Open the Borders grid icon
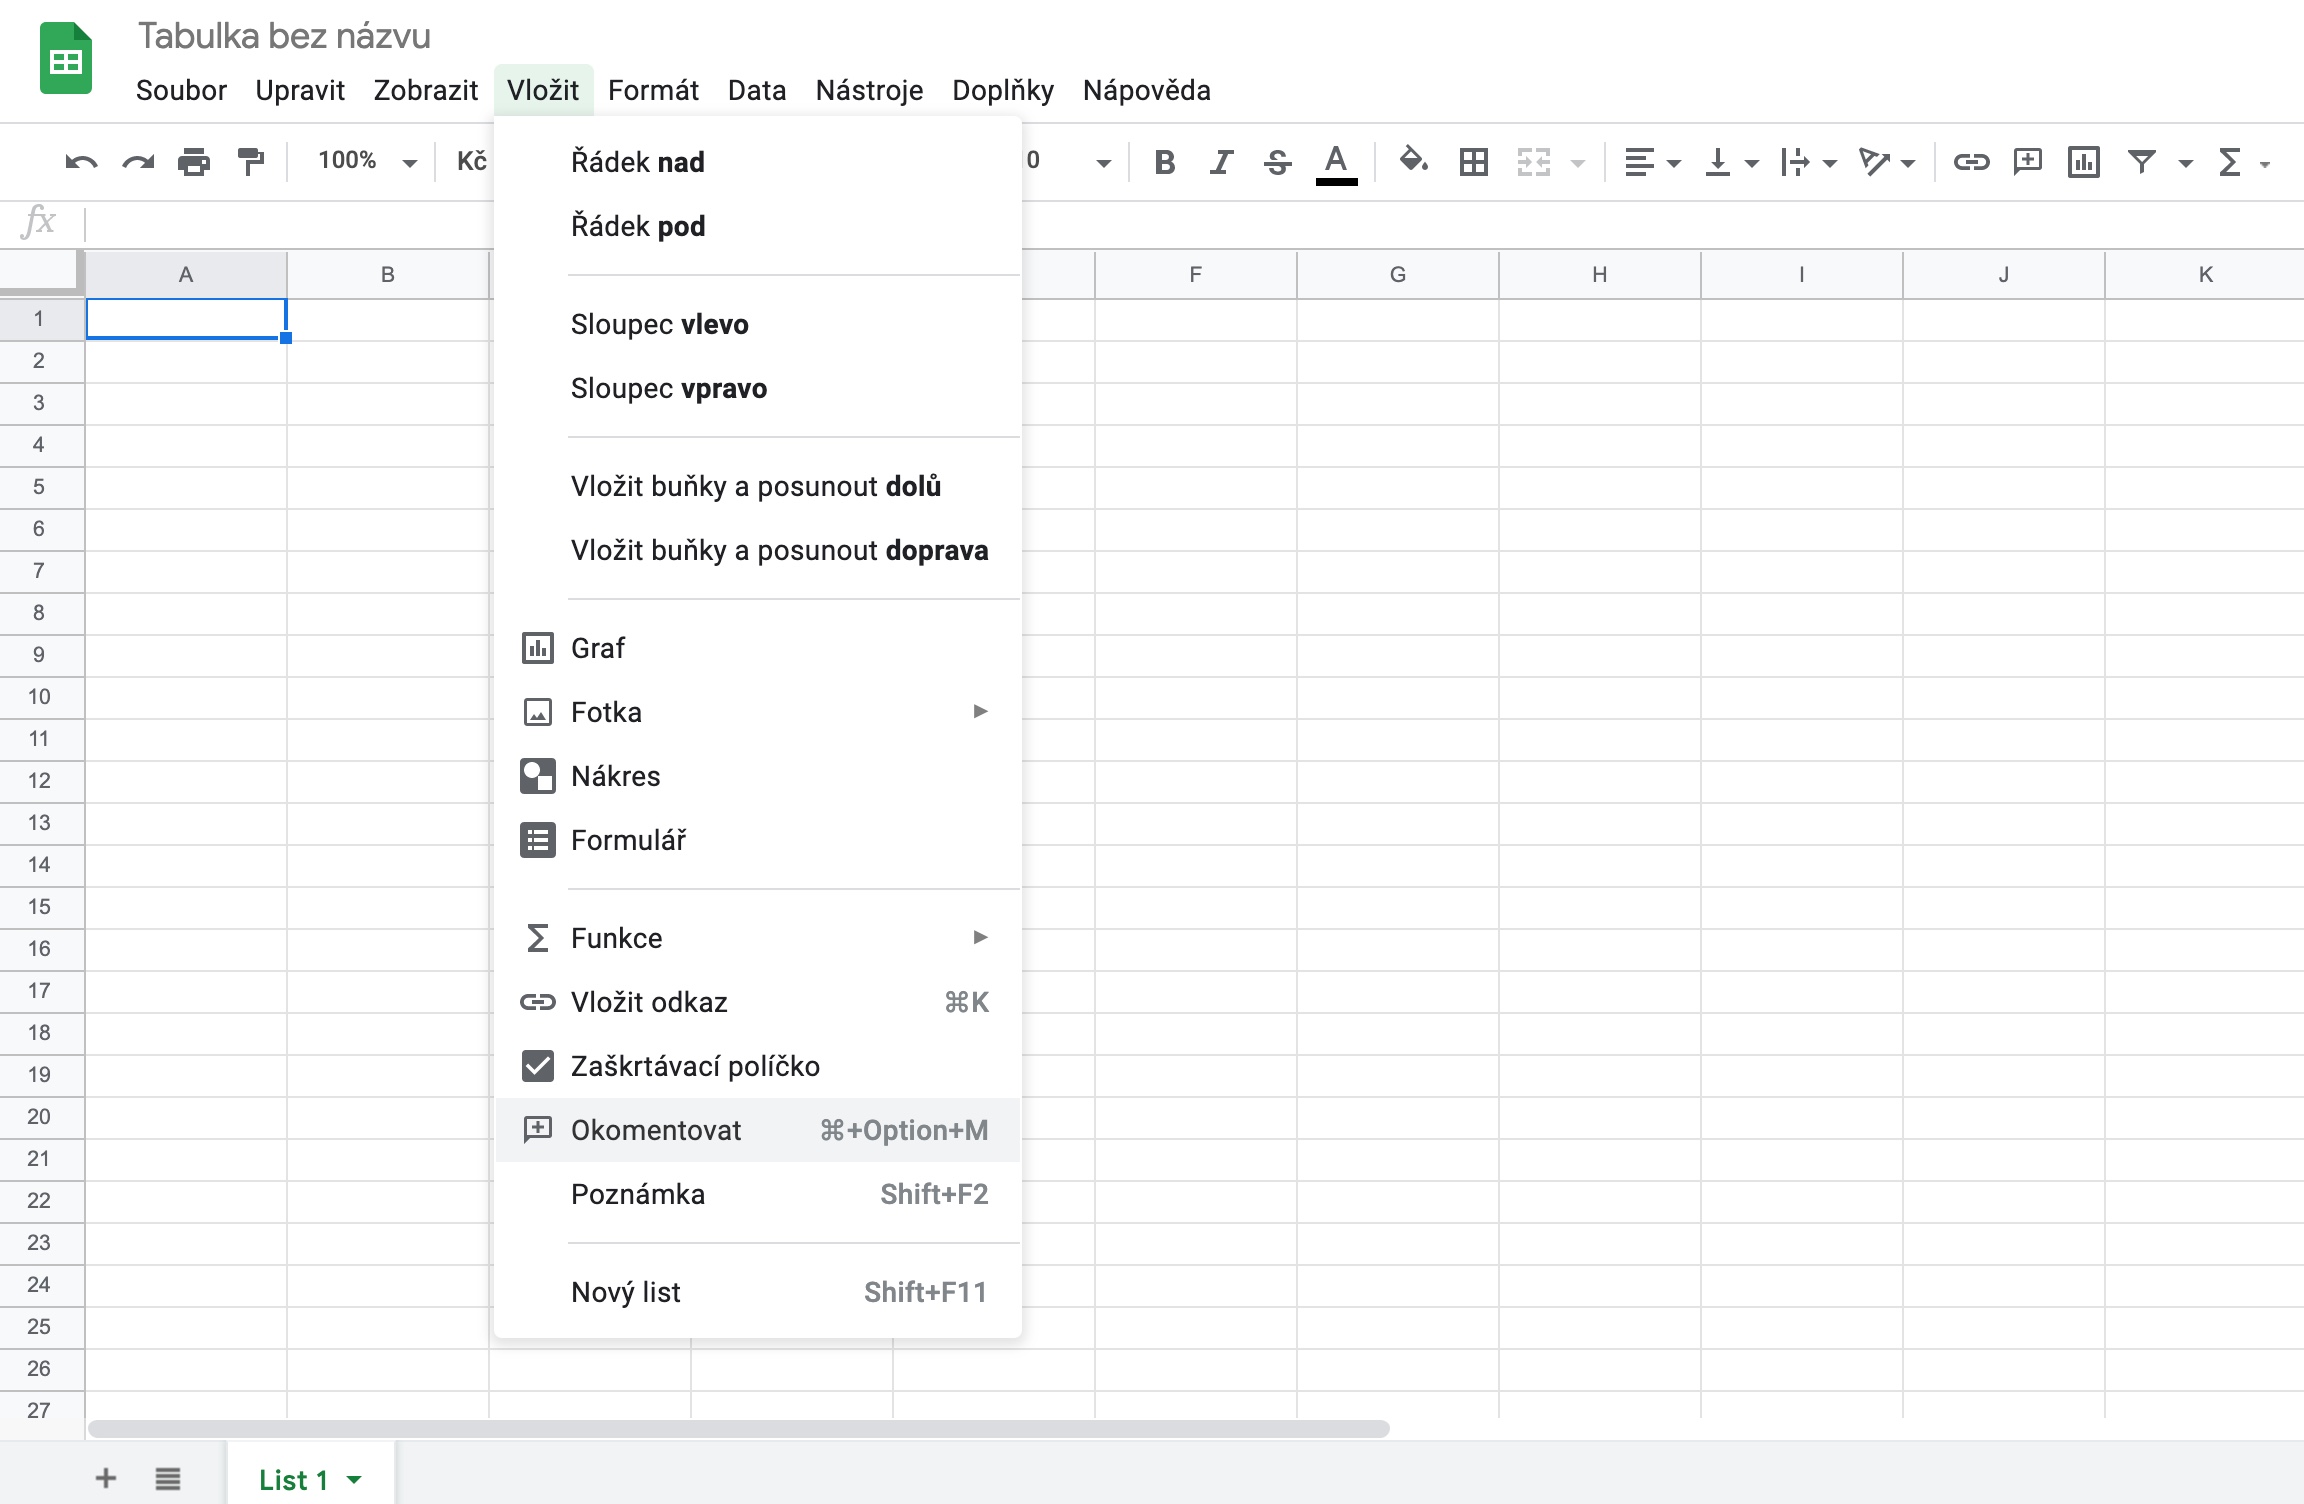The height and width of the screenshot is (1504, 2304). coord(1473,162)
